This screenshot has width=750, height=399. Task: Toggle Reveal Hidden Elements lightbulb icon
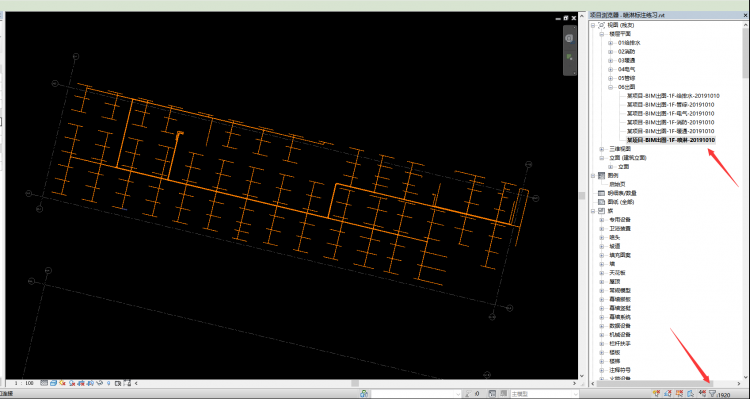(109, 383)
